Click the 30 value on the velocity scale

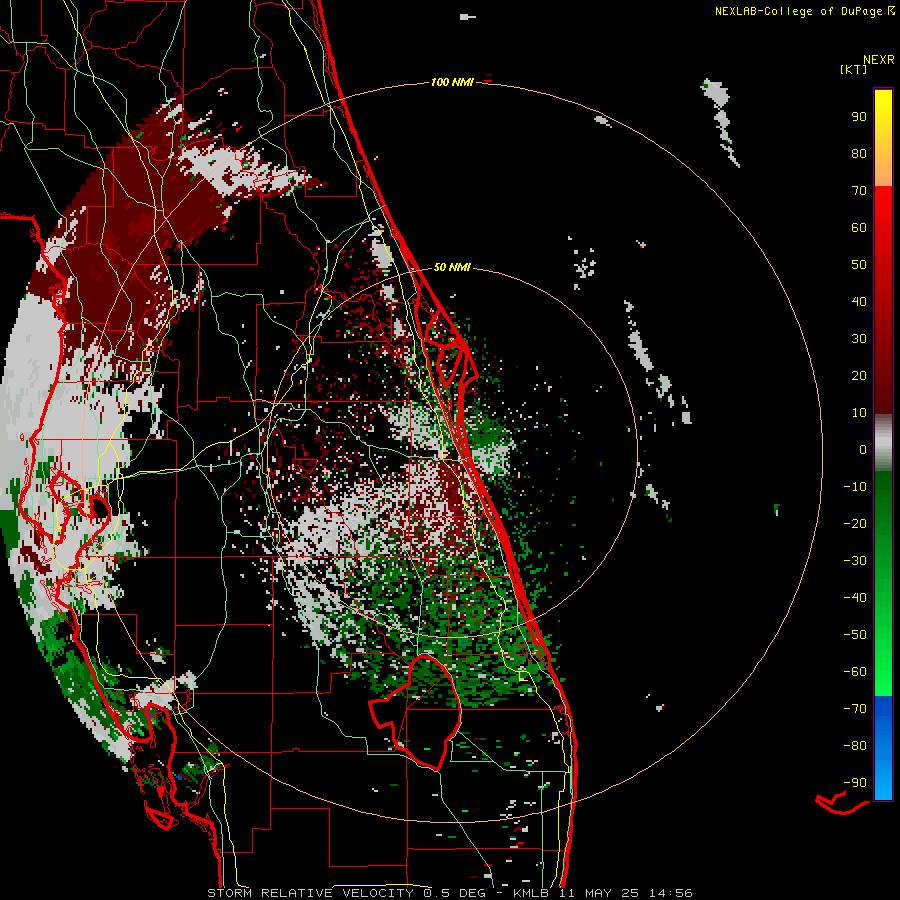coord(859,339)
